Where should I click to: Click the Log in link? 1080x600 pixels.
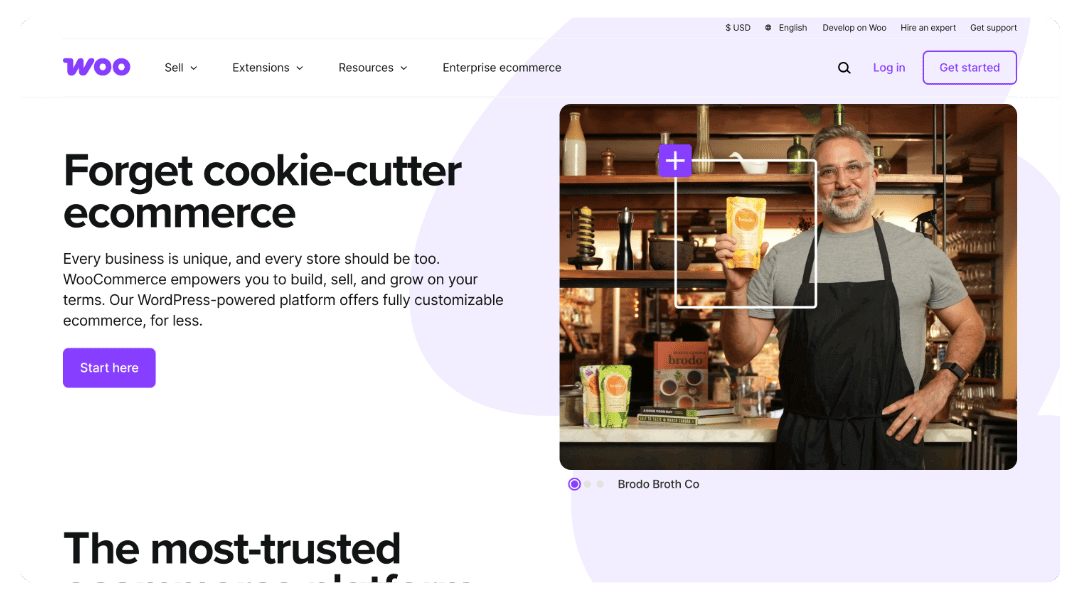pos(889,68)
